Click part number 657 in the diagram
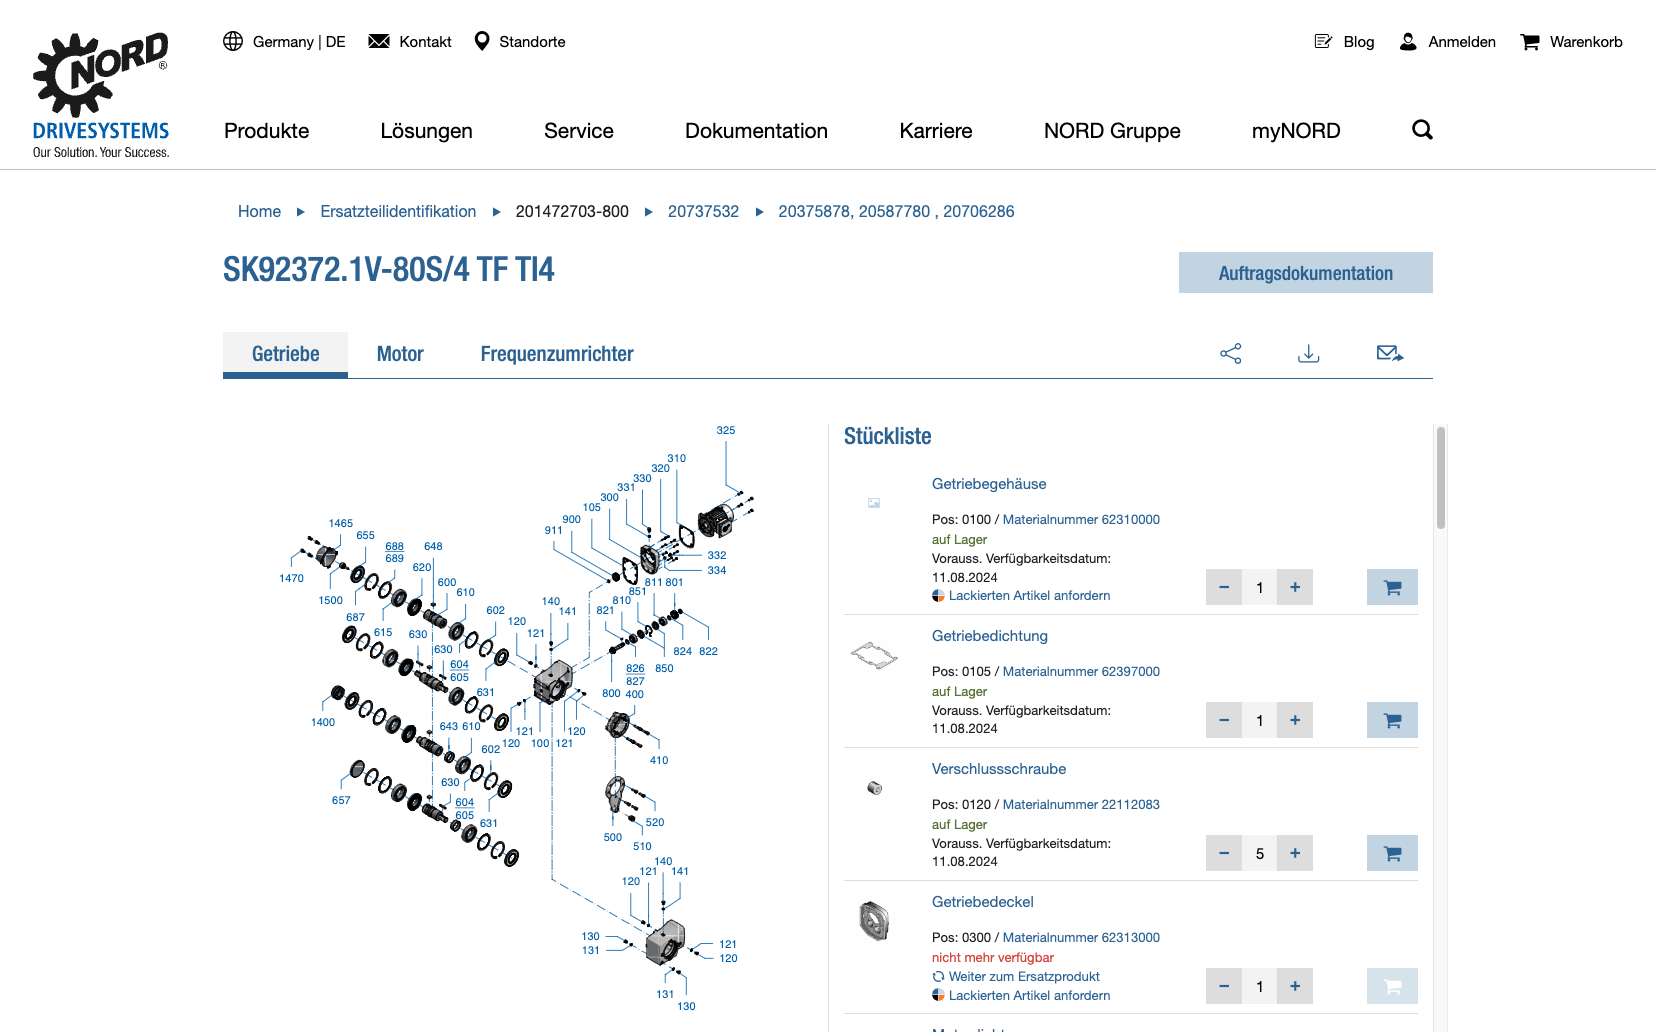This screenshot has width=1656, height=1032. [x=341, y=800]
